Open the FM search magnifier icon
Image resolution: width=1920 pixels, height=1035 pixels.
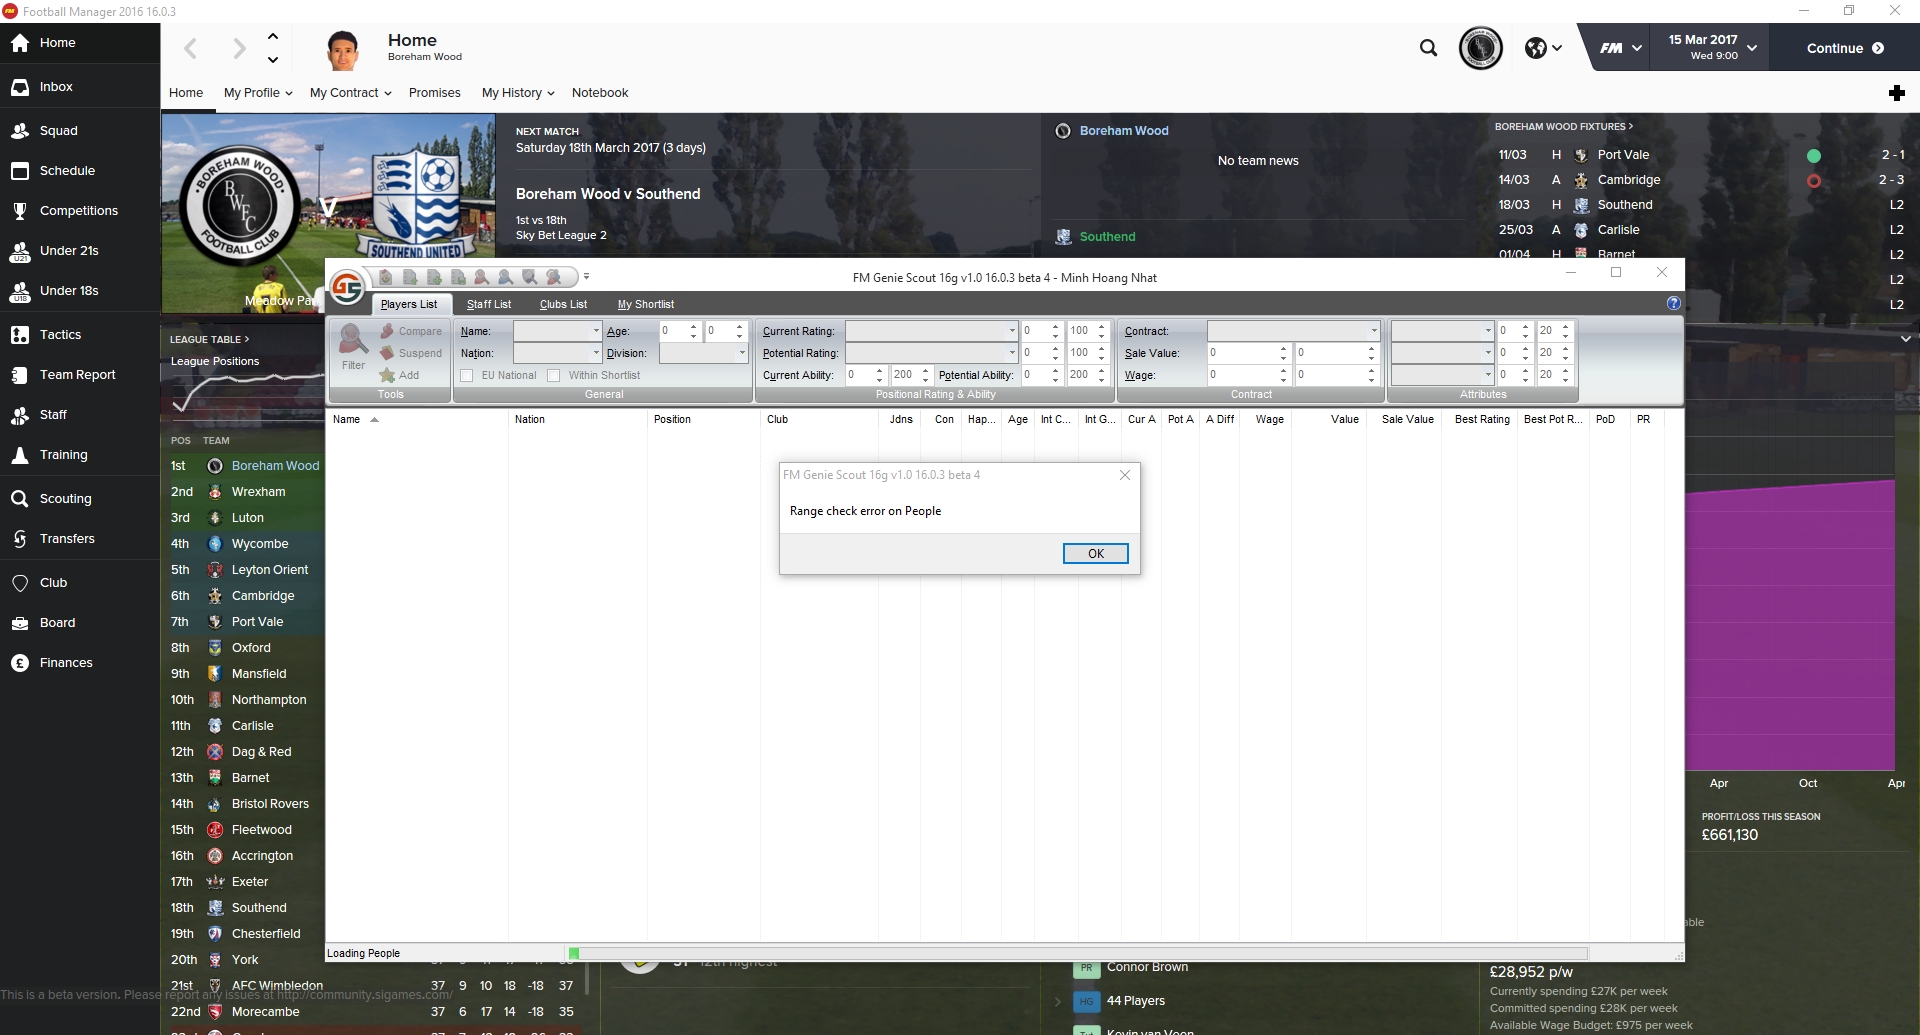point(1429,48)
